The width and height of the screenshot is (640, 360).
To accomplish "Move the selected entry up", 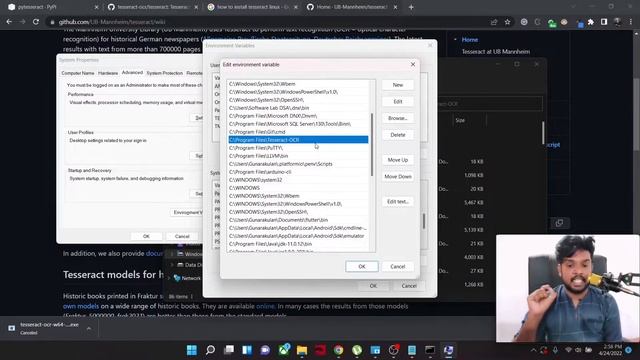I will (398, 160).
